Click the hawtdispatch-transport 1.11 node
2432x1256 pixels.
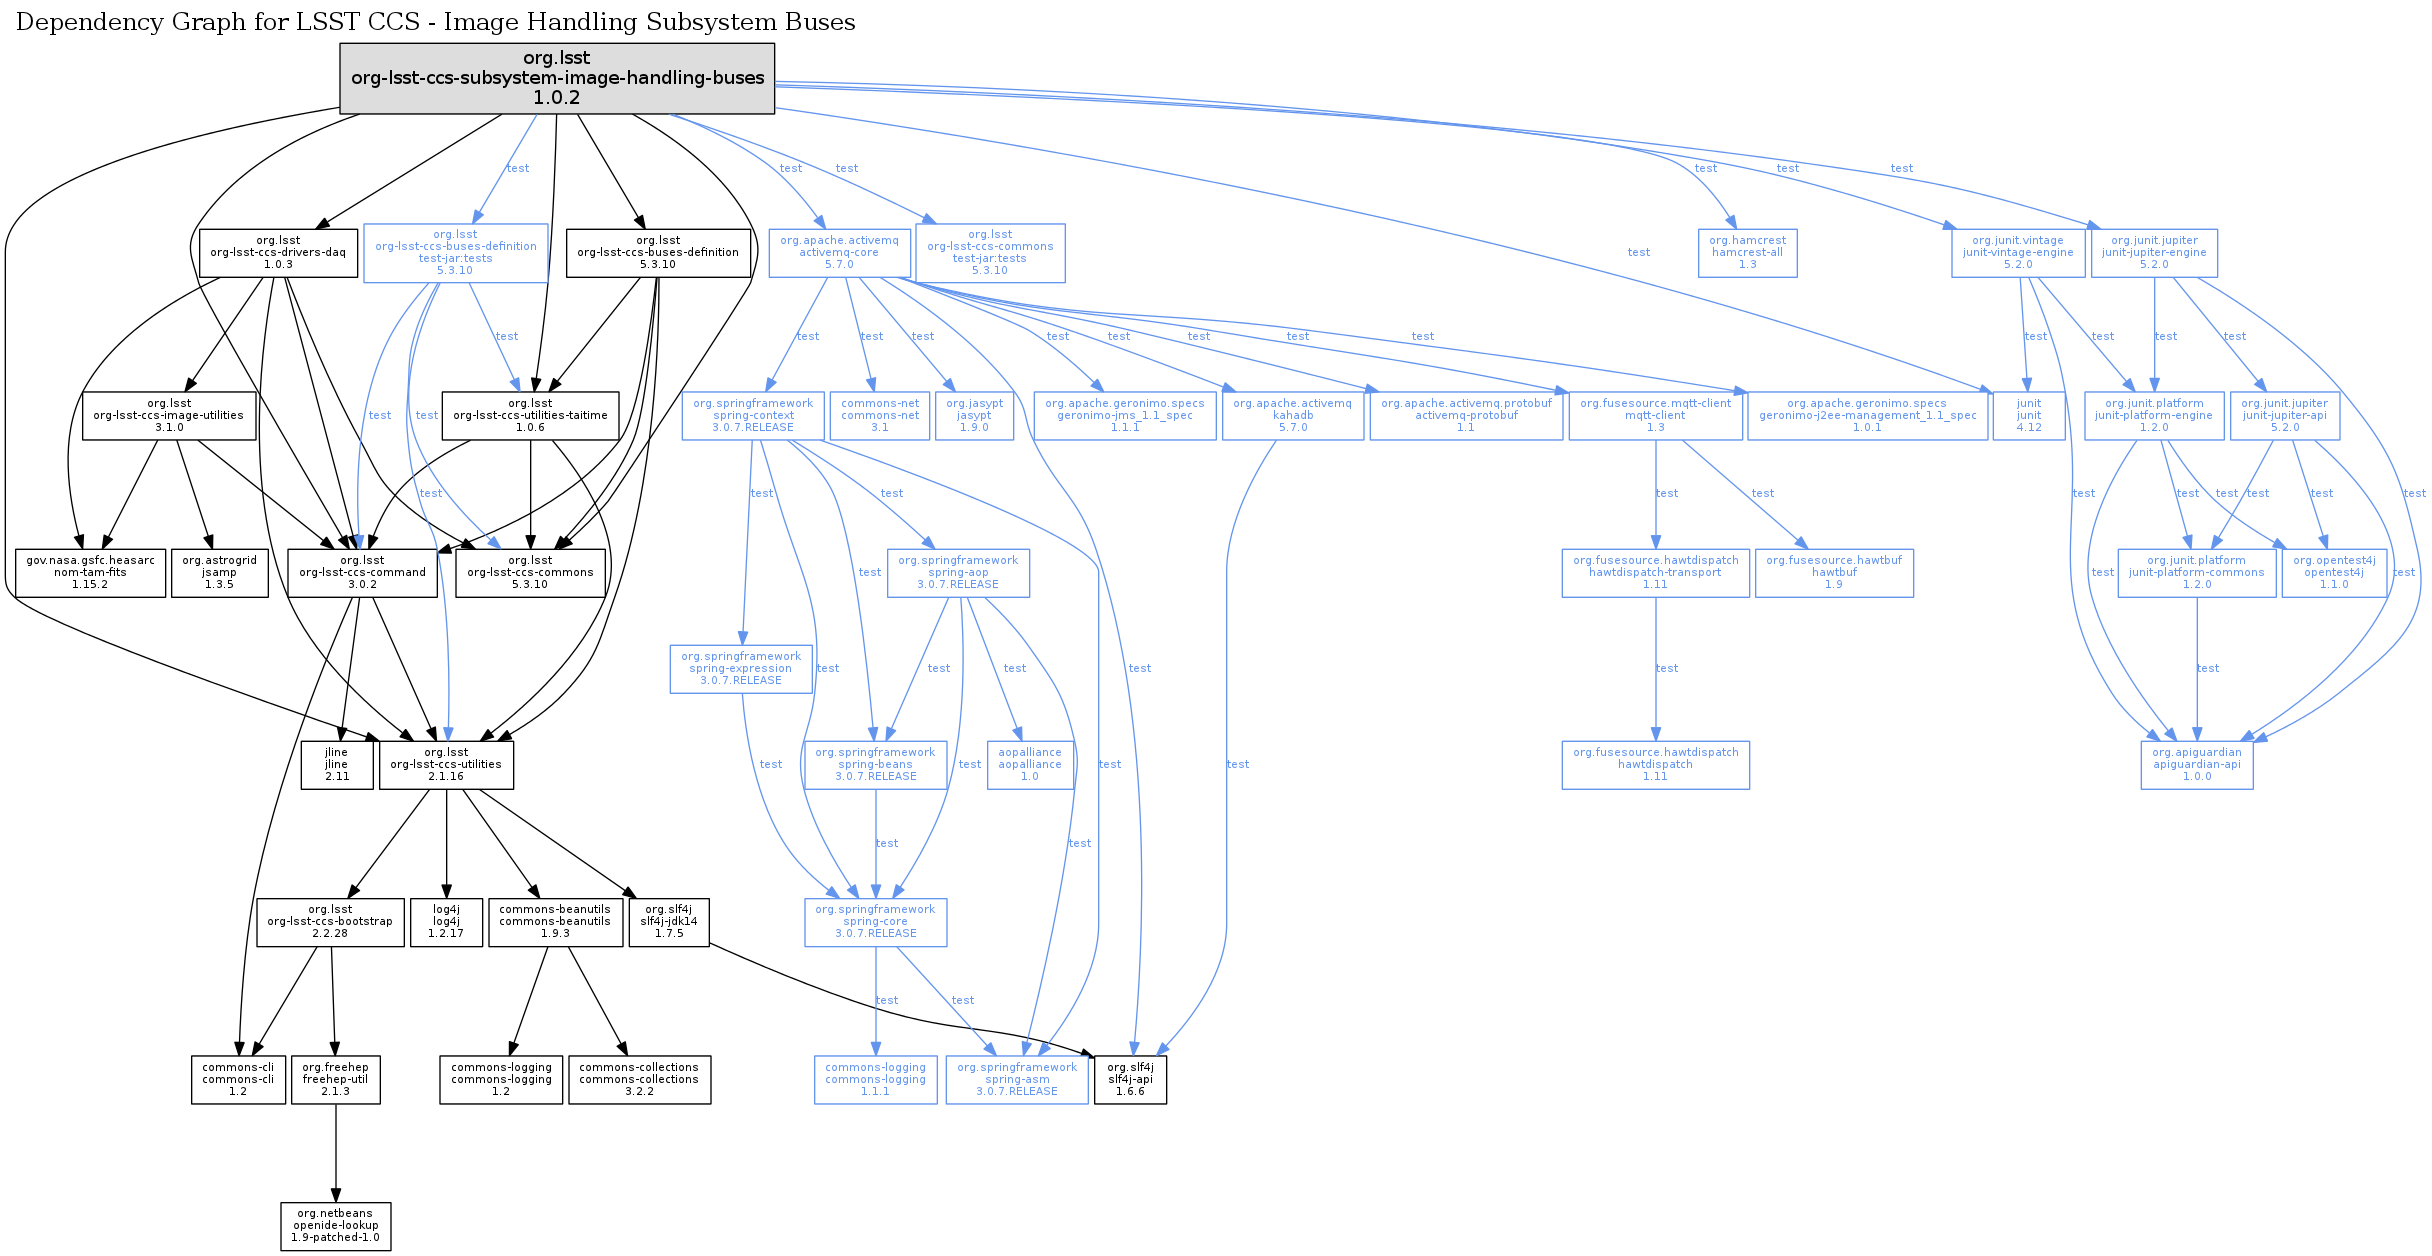(1655, 573)
